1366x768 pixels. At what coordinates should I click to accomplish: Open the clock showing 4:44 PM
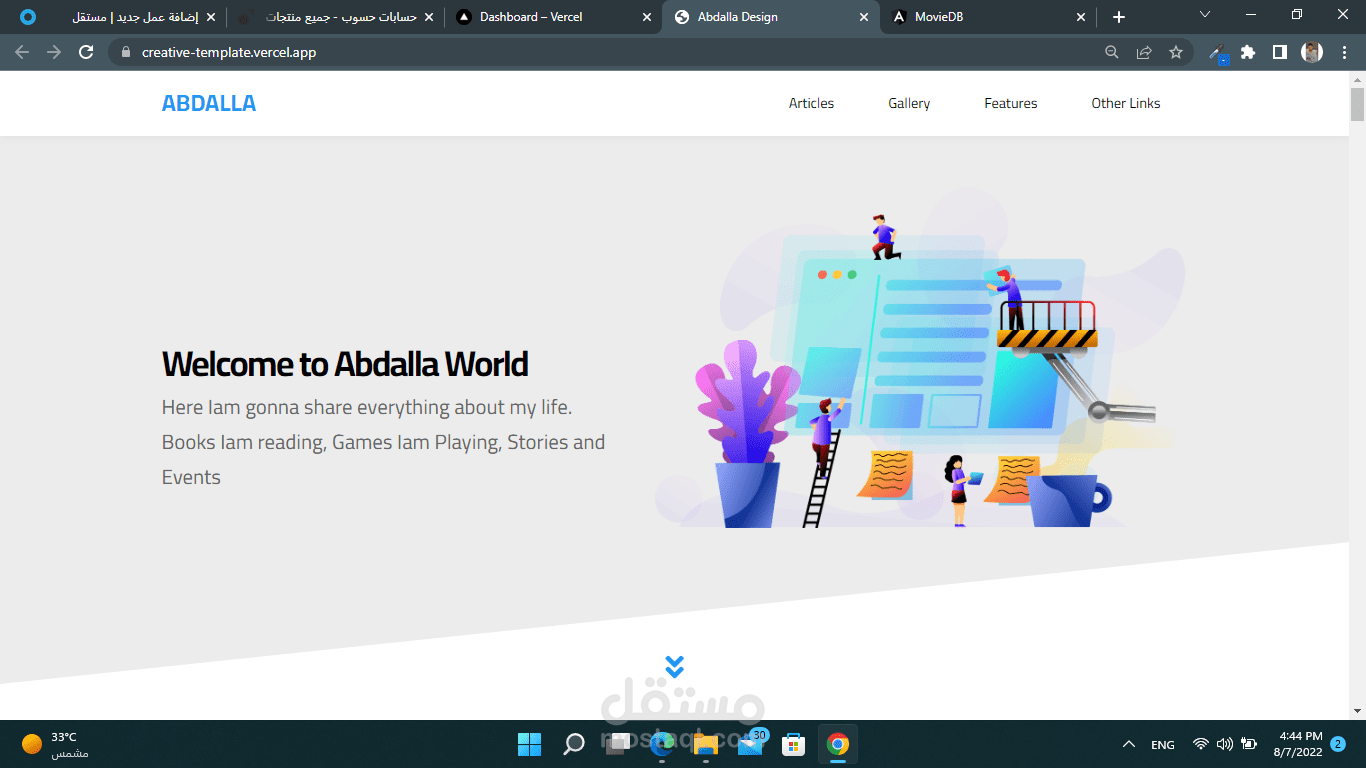tap(1298, 744)
